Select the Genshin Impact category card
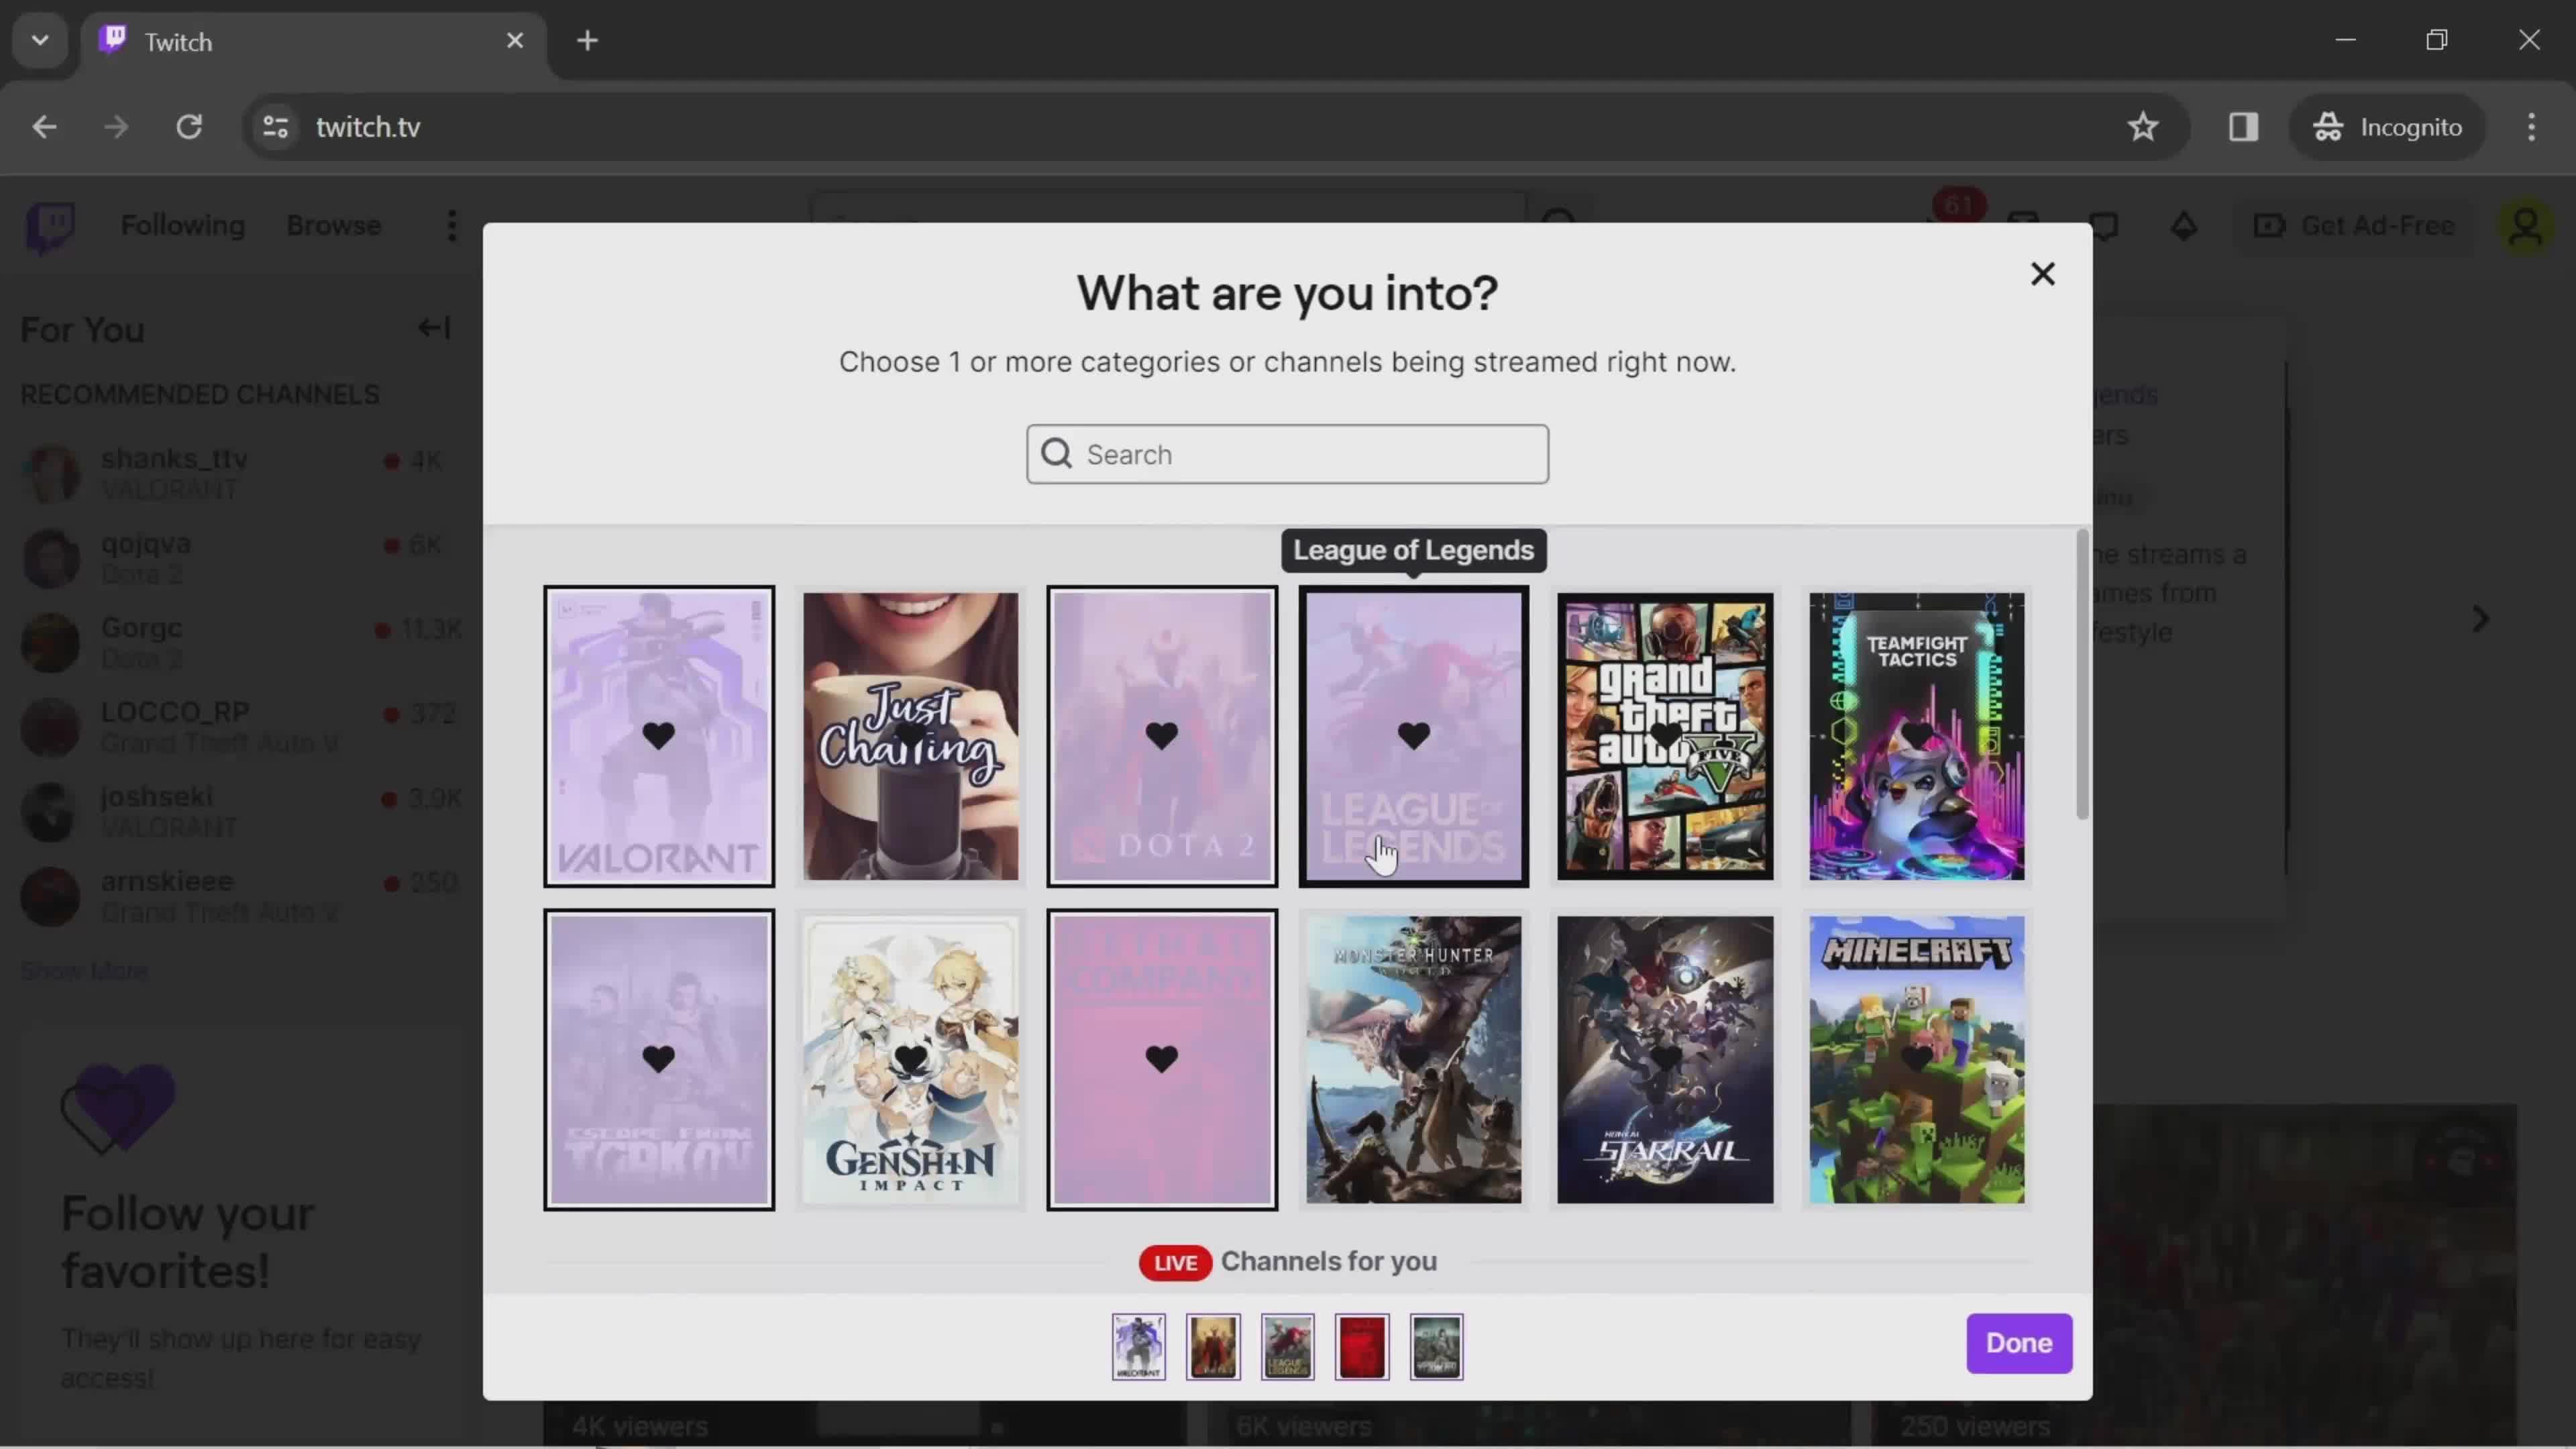Image resolution: width=2576 pixels, height=1449 pixels. point(910,1059)
